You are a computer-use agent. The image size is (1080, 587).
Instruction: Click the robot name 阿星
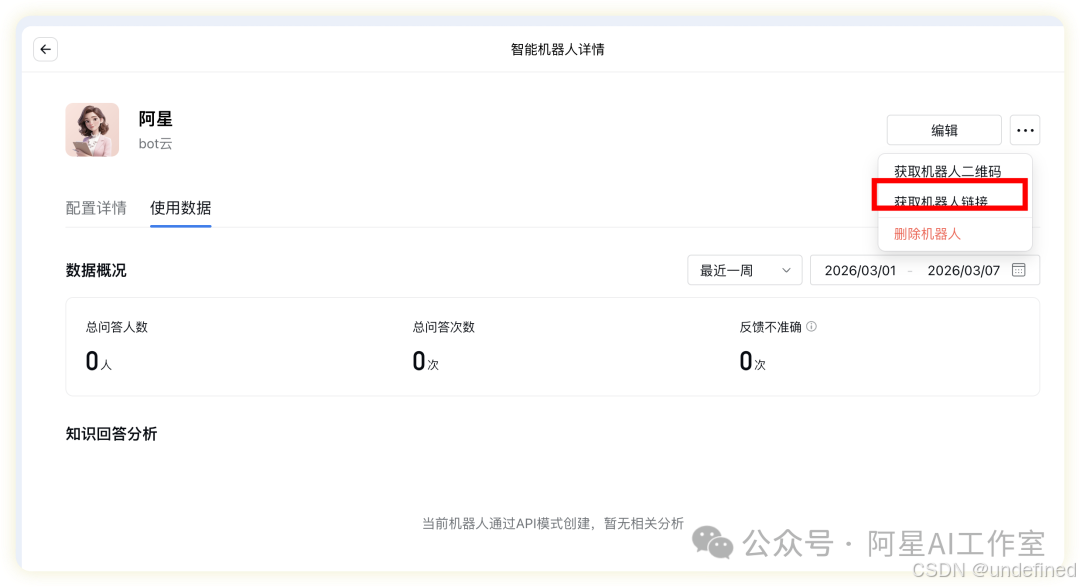(155, 119)
